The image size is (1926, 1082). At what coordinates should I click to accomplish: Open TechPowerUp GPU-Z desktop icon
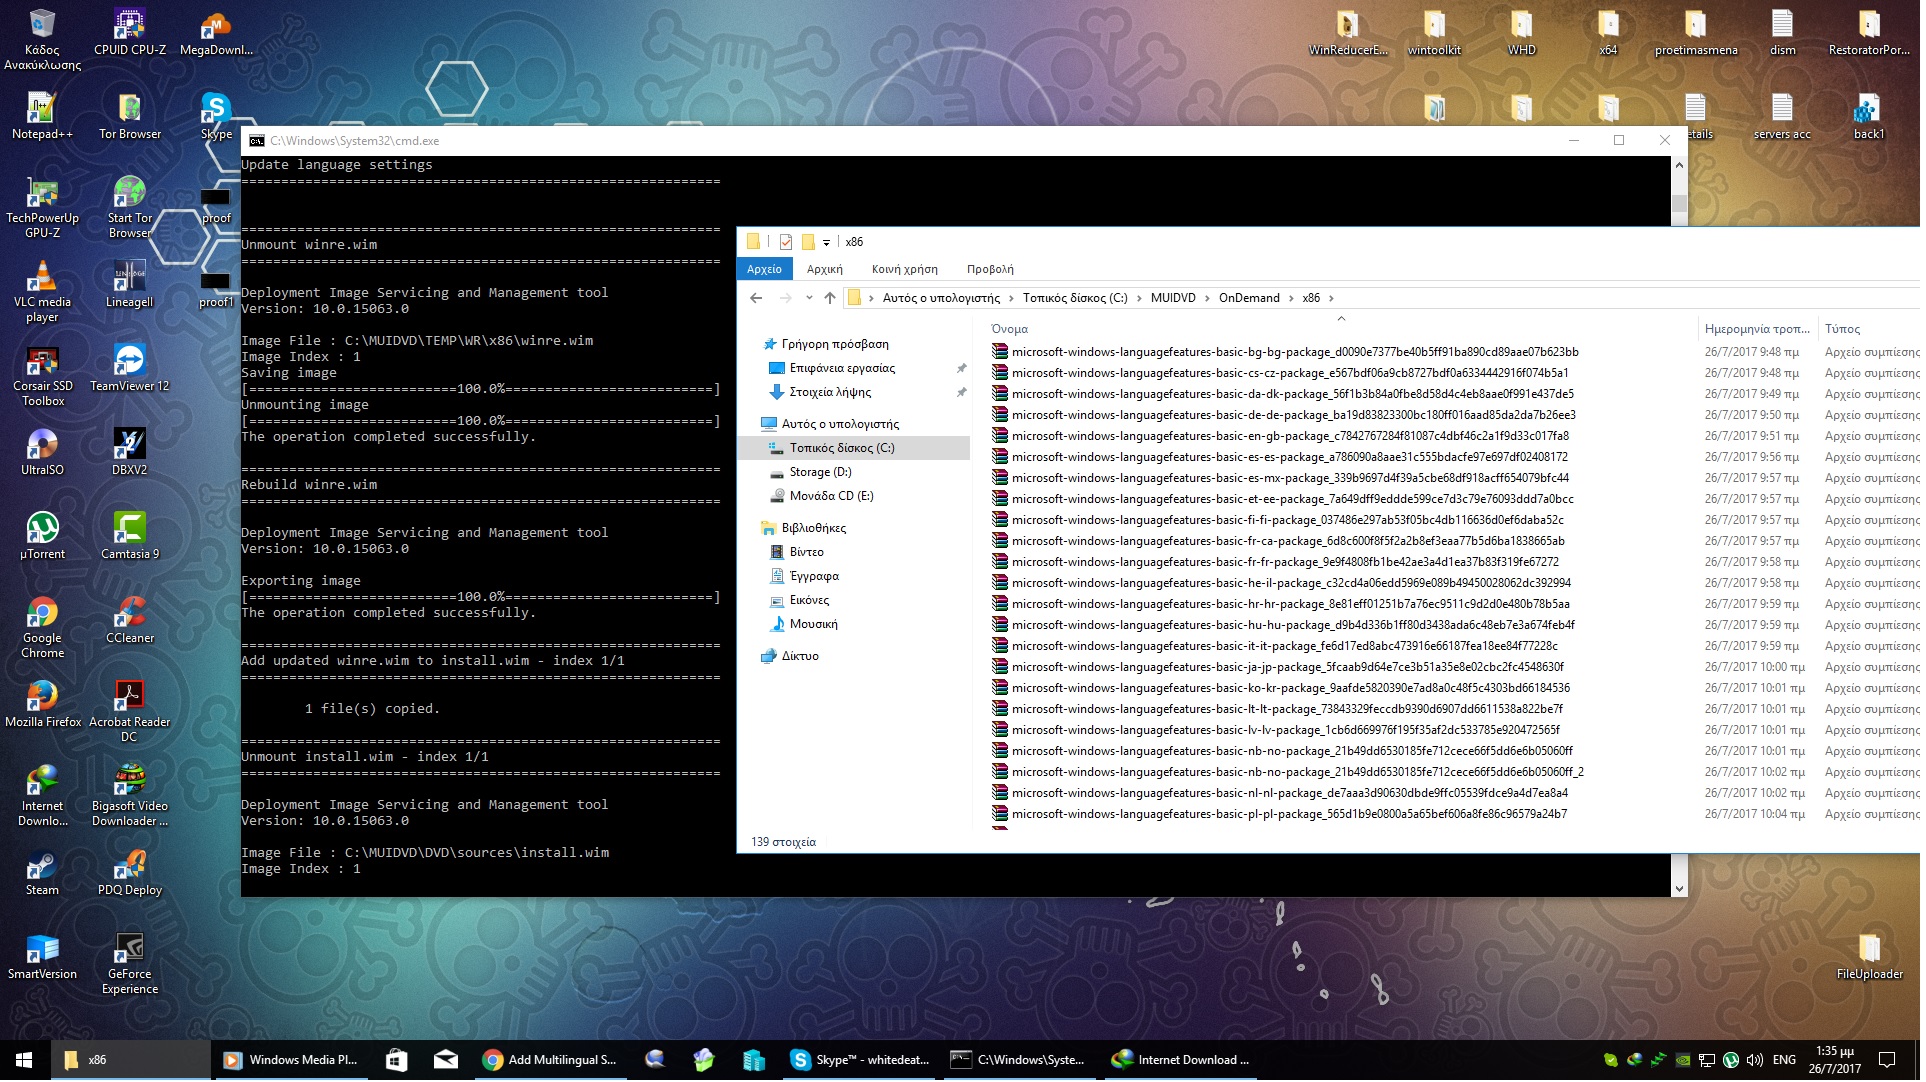pos(42,208)
